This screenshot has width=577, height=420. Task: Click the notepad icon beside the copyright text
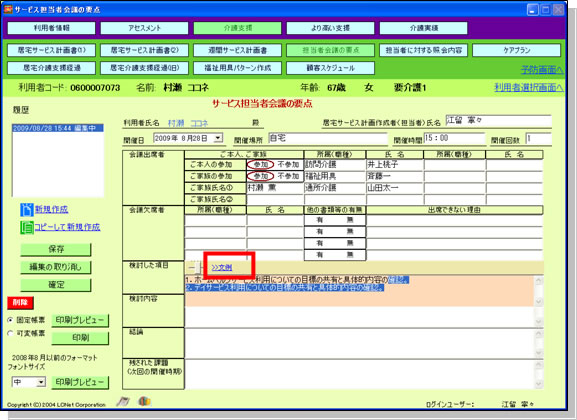coord(123,402)
